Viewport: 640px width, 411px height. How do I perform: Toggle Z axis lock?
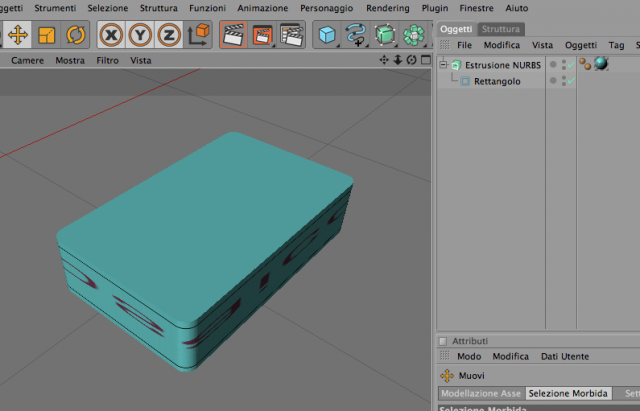(169, 35)
